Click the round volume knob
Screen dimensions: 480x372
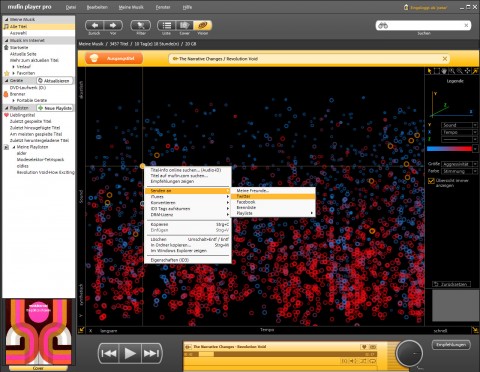tap(409, 353)
